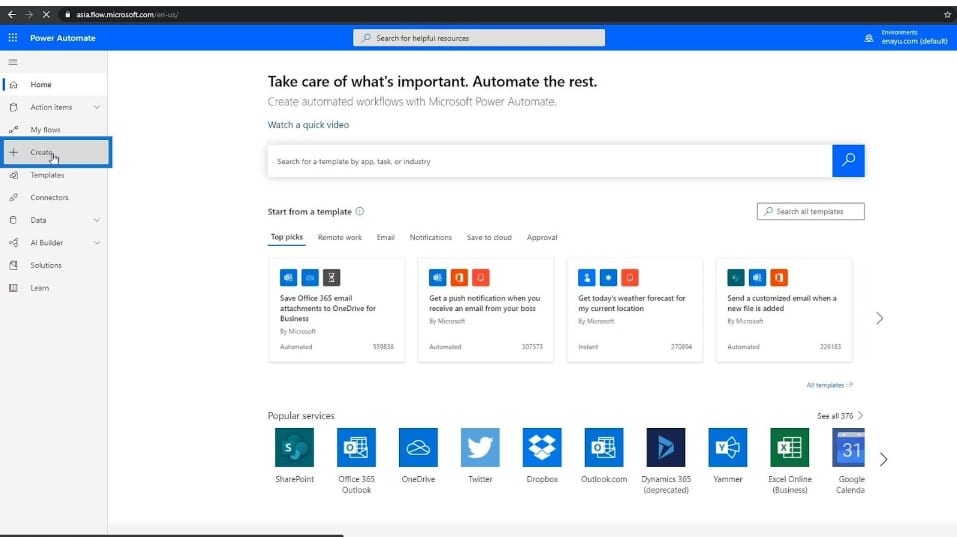Open the Twitter service icon
957x537 pixels.
click(x=480, y=447)
